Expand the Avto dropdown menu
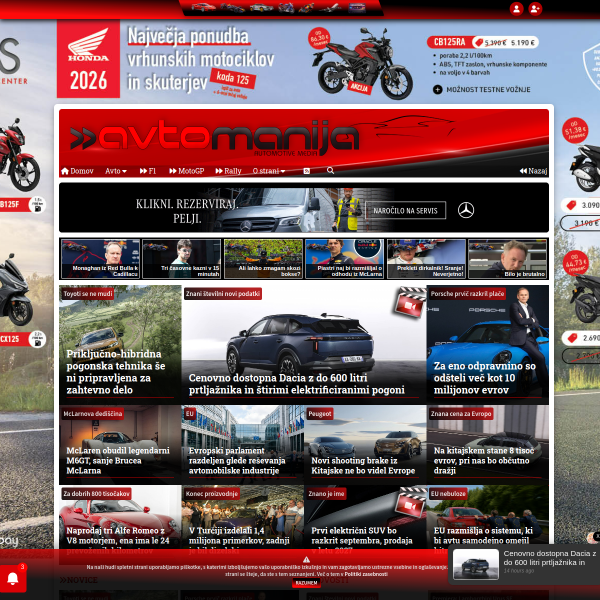Image resolution: width=600 pixels, height=600 pixels. pos(116,171)
